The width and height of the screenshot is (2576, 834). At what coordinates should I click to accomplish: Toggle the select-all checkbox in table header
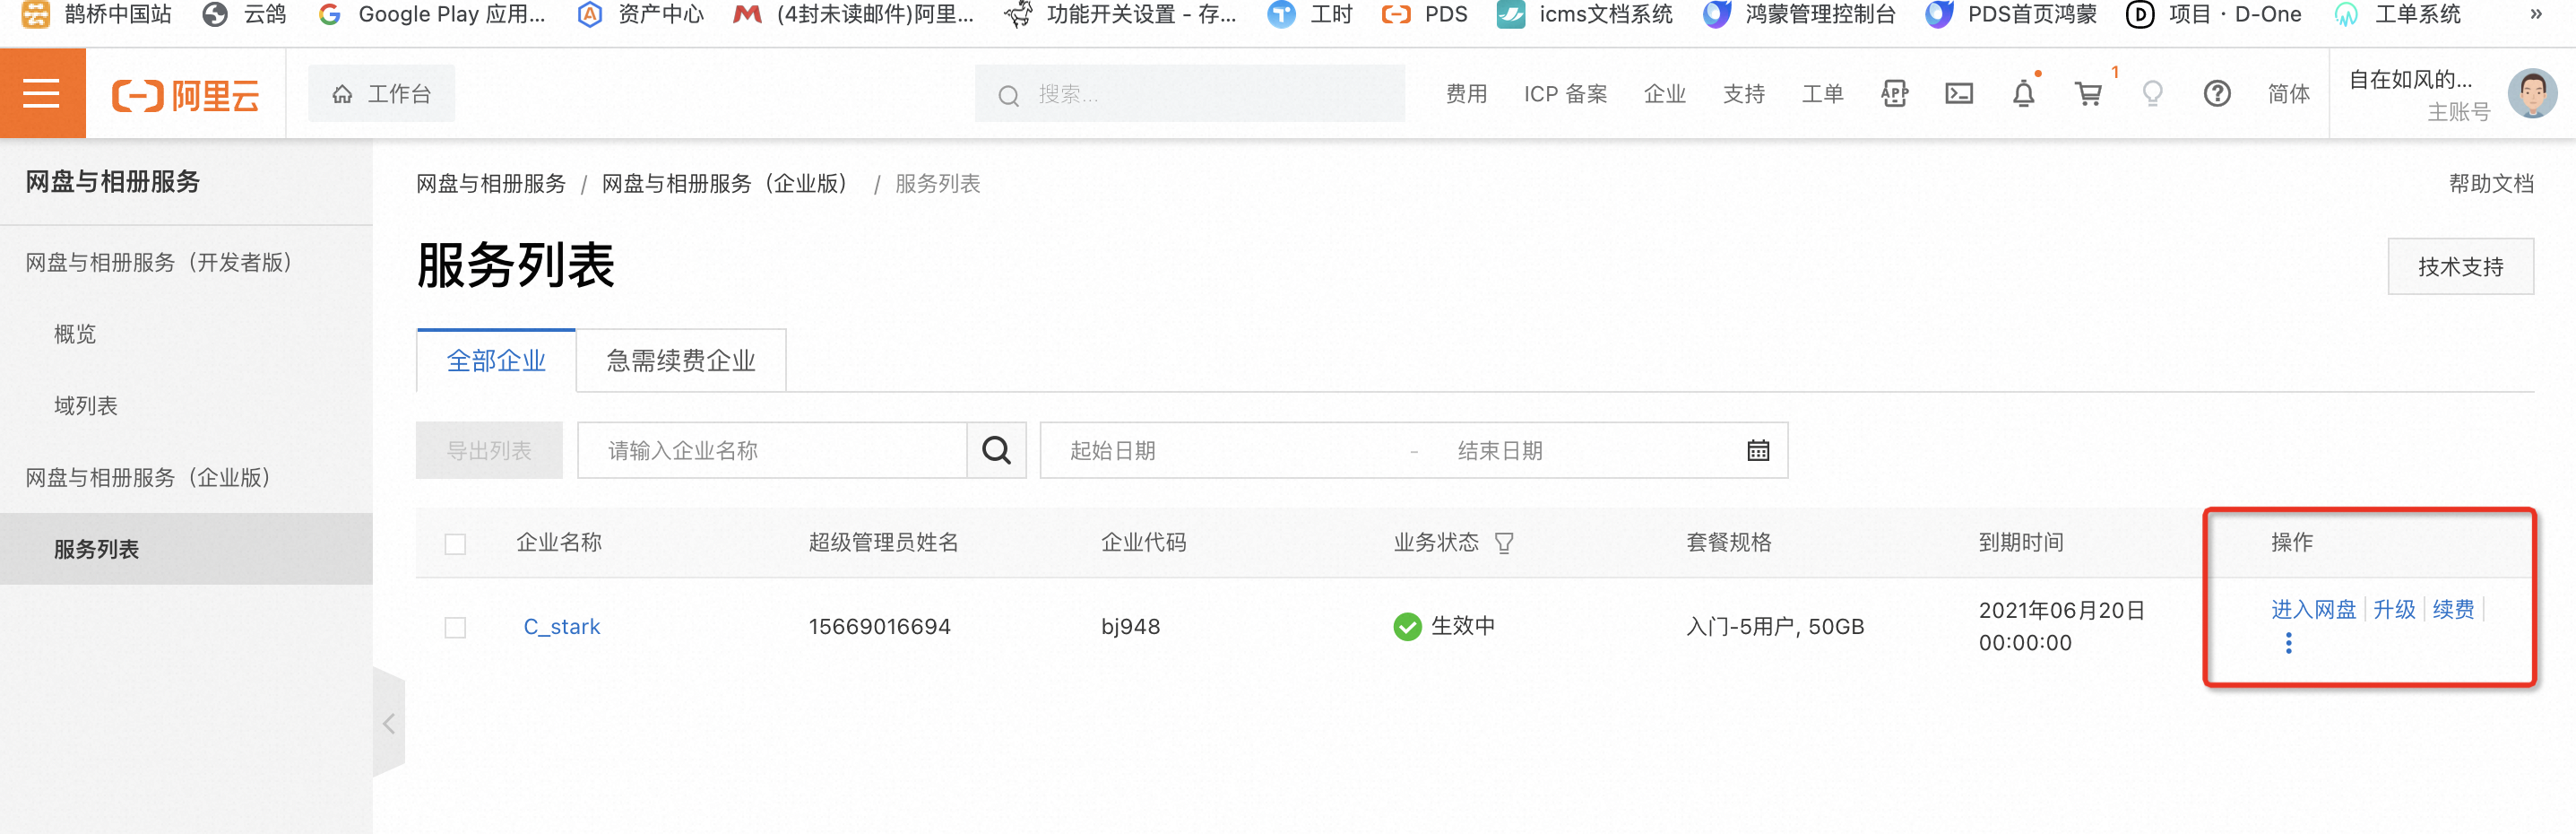(455, 544)
